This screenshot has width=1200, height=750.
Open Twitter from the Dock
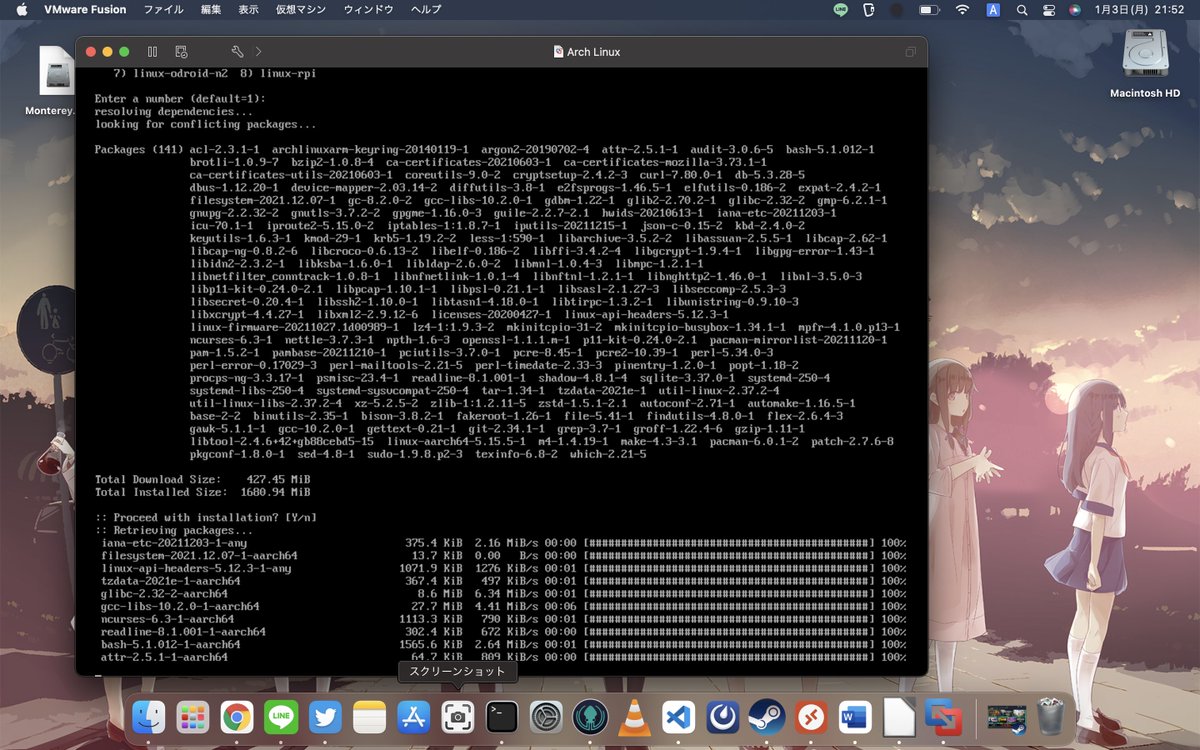[325, 716]
